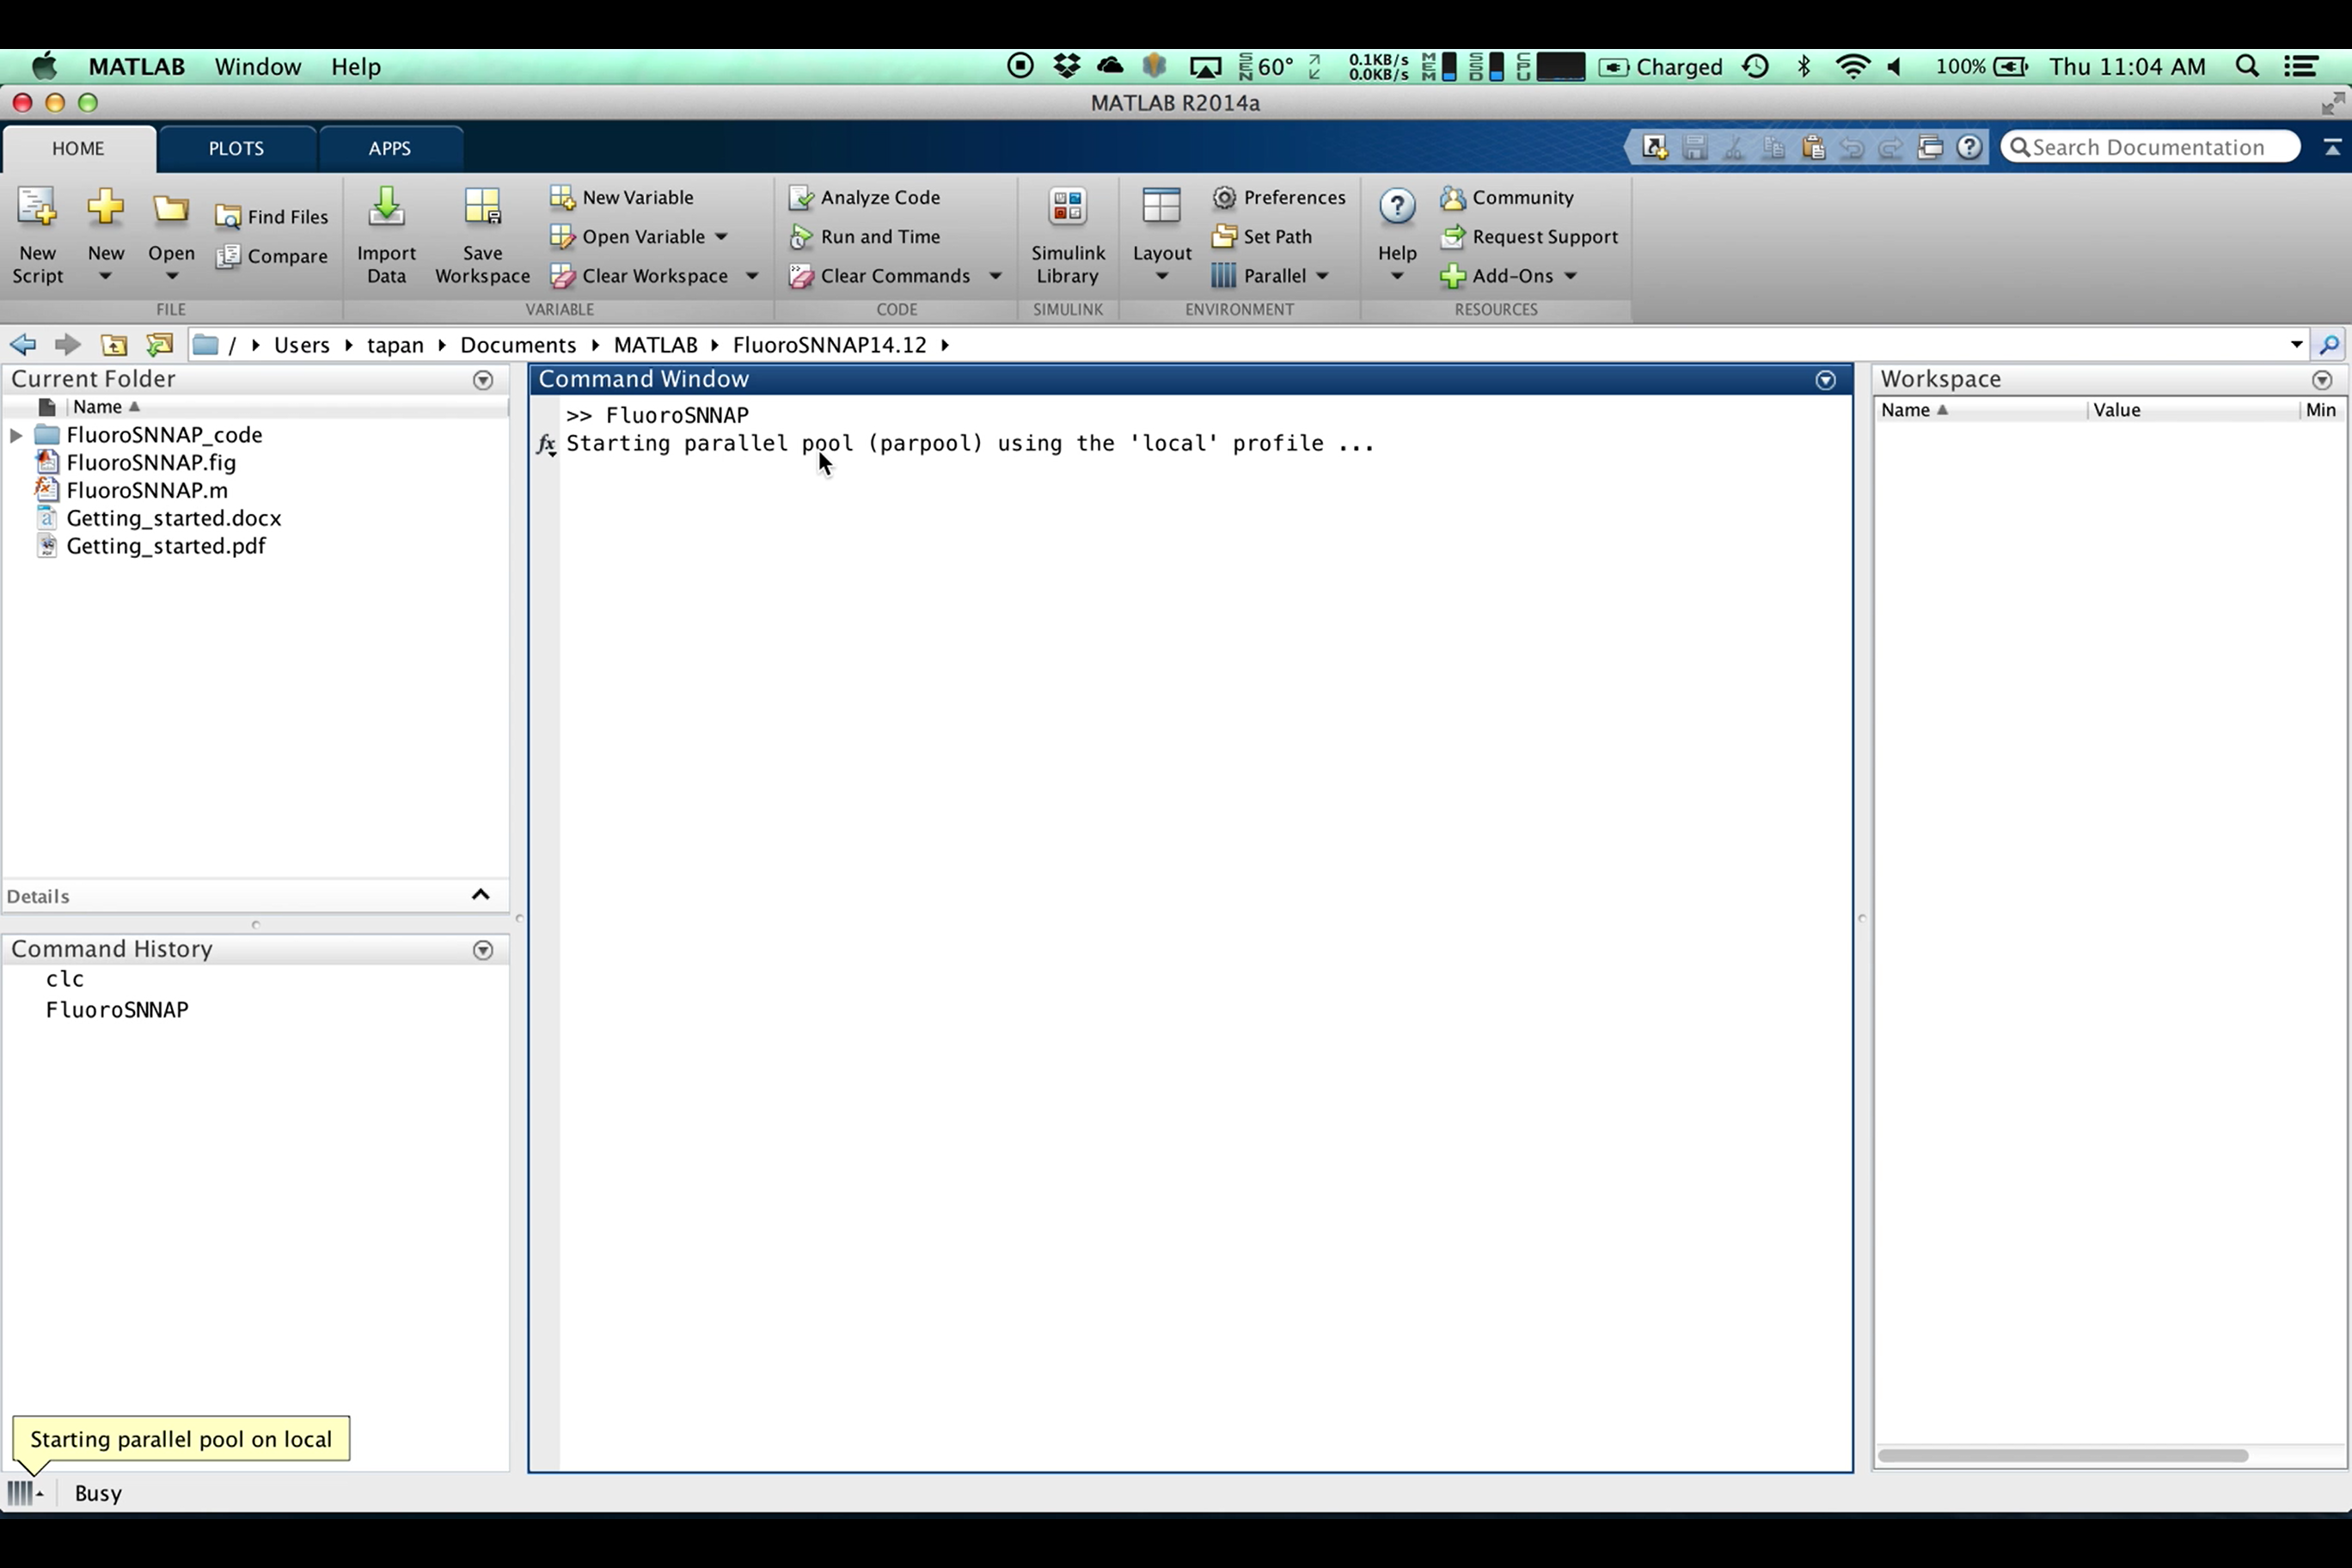
Task: Click Set Path
Action: [1262, 237]
